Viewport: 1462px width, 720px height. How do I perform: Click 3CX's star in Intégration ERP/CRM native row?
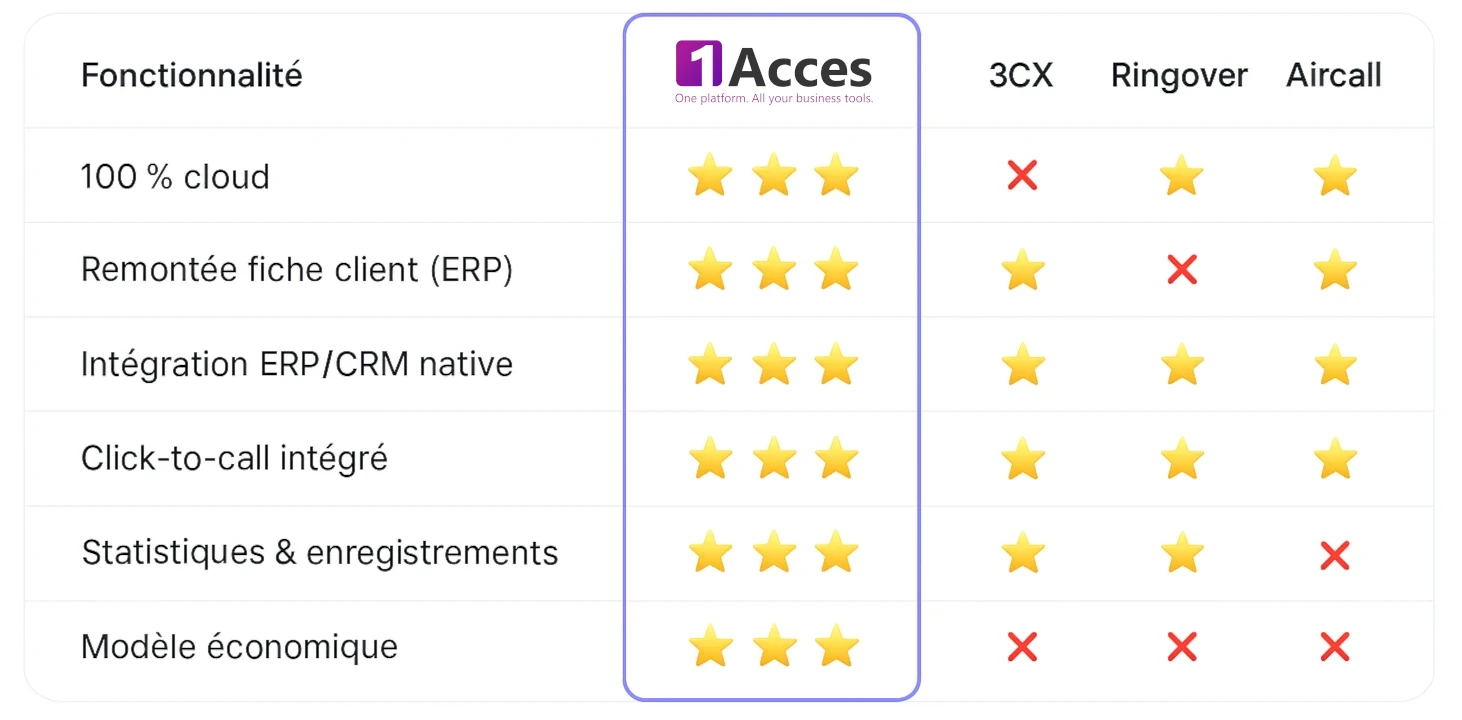1022,365
